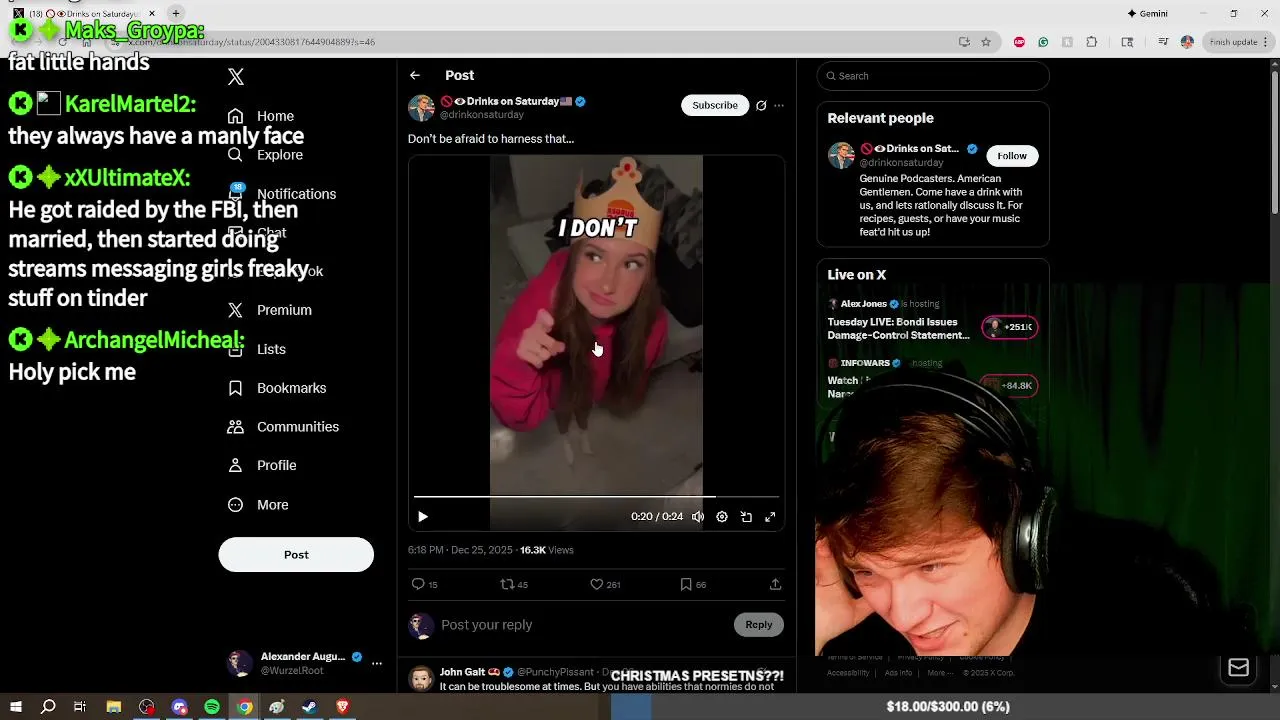Image resolution: width=1280 pixels, height=720 pixels.
Task: Open the post's three-dot options menu
Action: tap(779, 105)
